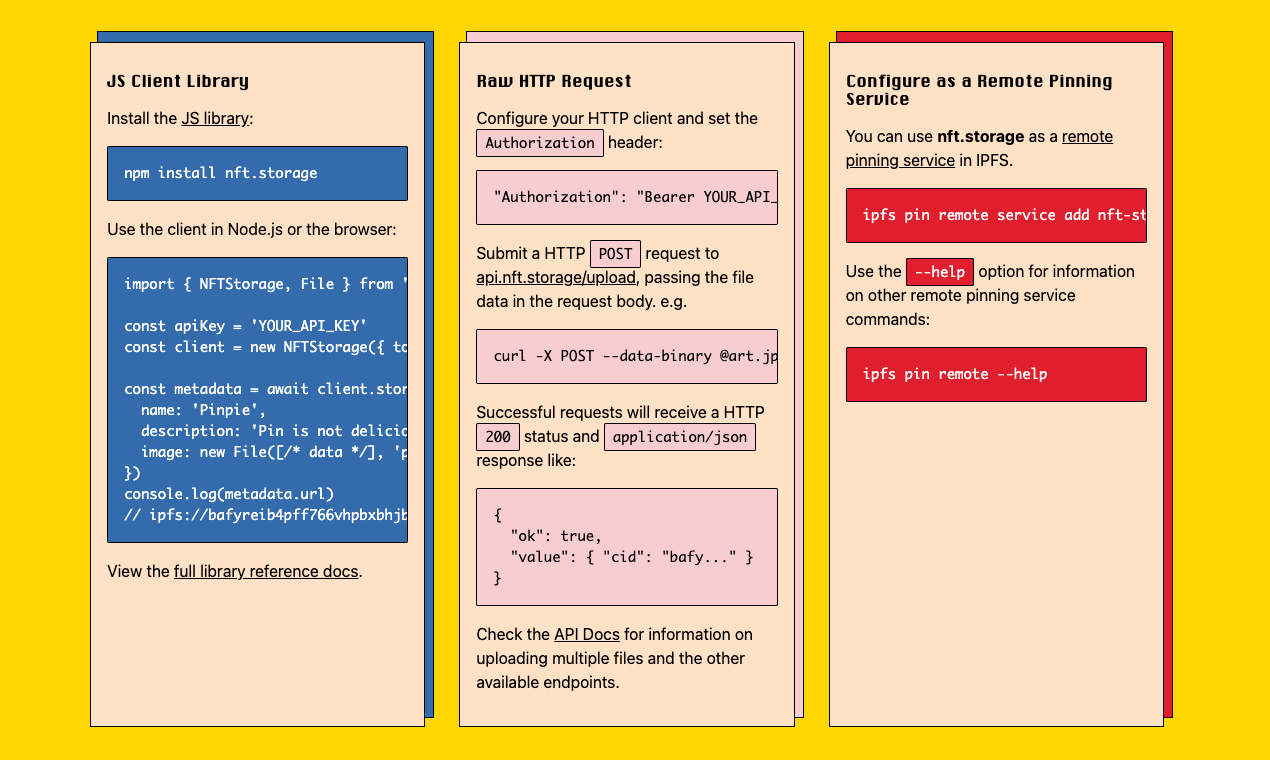This screenshot has height=760, width=1270.
Task: Follow the api.nft.storage/upload link
Action: [x=557, y=277]
